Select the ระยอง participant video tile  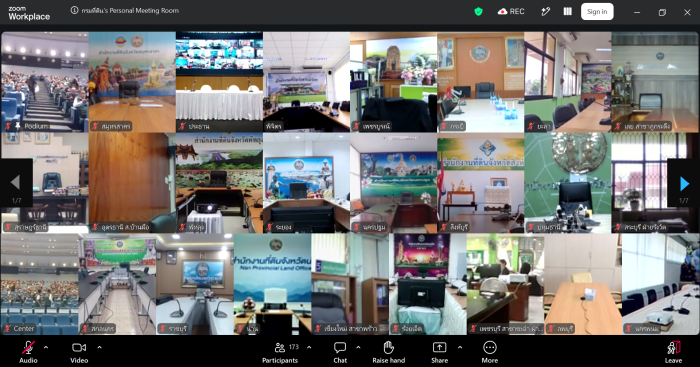pos(306,183)
